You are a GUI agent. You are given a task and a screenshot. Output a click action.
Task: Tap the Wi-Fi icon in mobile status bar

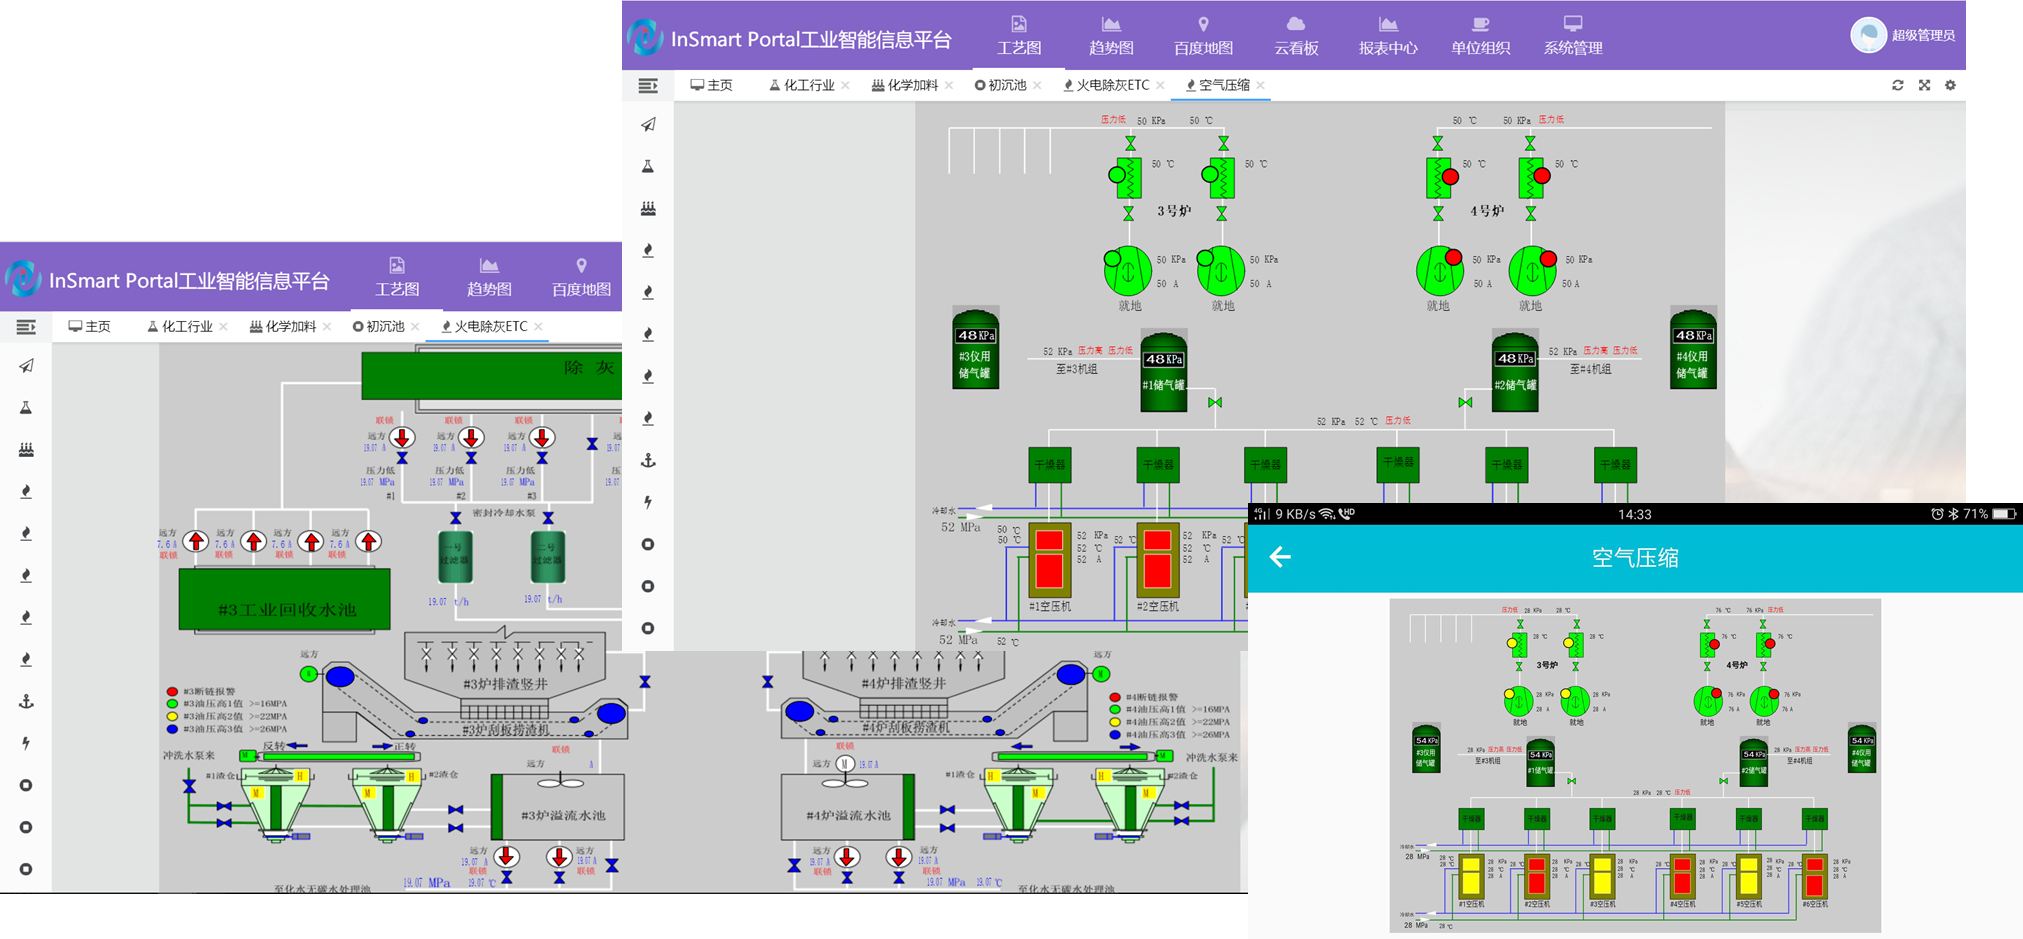[1327, 514]
